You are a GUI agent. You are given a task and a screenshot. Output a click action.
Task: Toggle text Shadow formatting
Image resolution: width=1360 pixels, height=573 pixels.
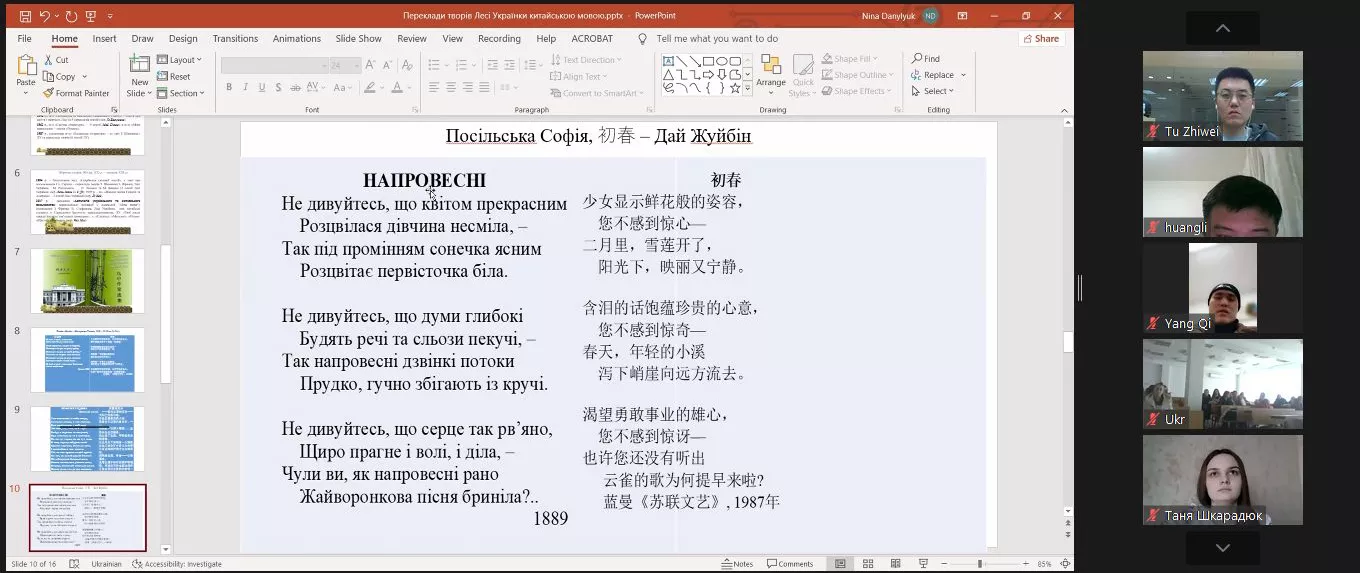[x=279, y=87]
